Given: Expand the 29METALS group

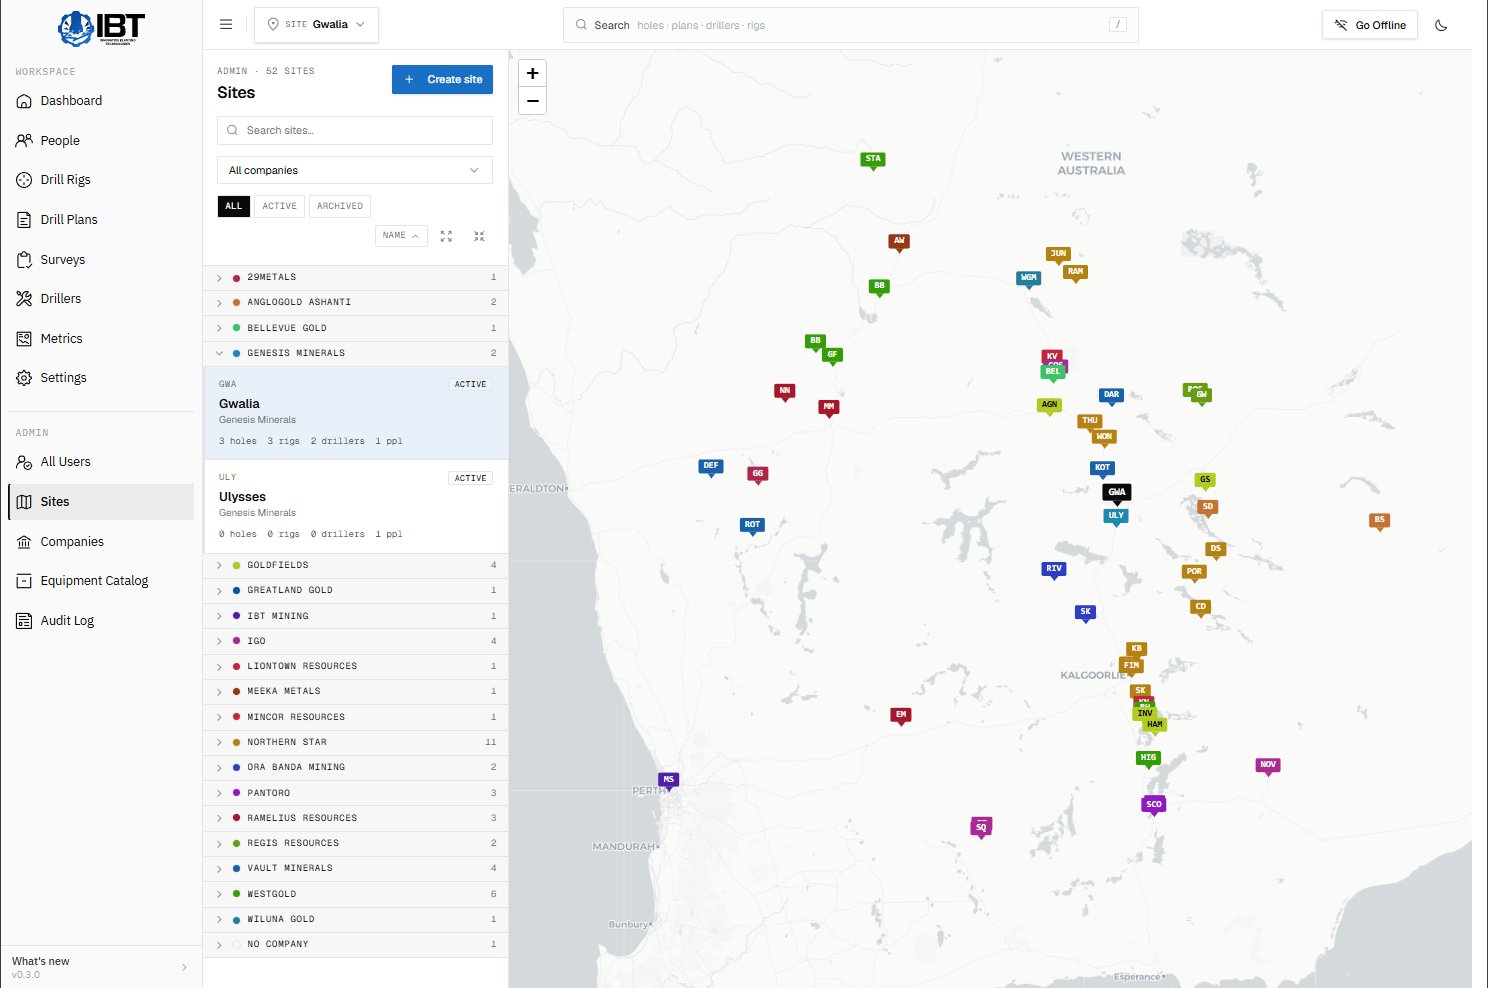Looking at the screenshot, I should tap(355, 277).
